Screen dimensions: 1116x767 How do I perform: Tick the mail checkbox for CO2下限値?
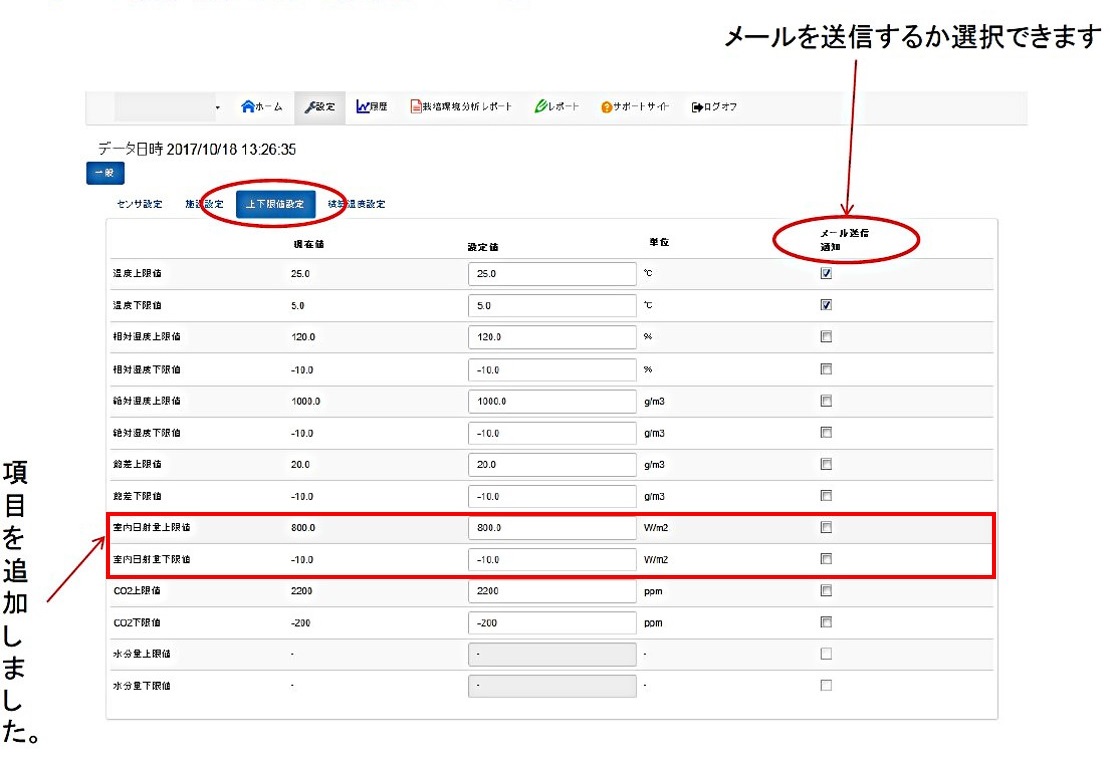(x=826, y=622)
